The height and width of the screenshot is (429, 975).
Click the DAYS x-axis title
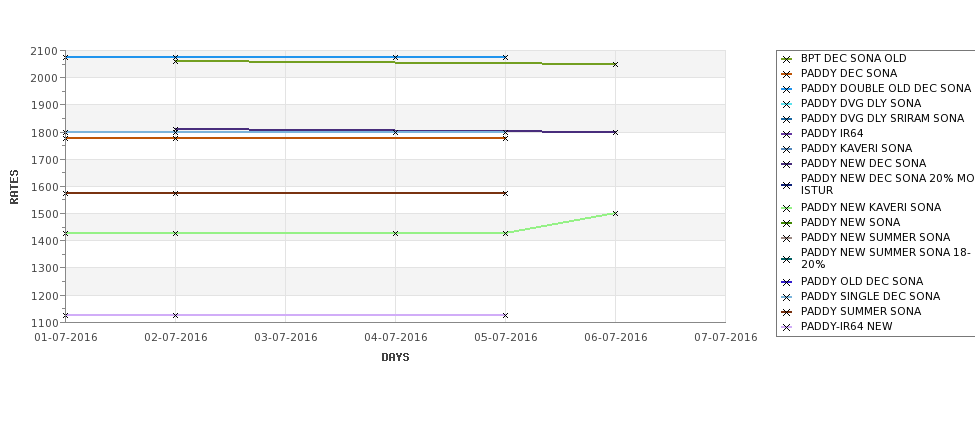point(395,357)
